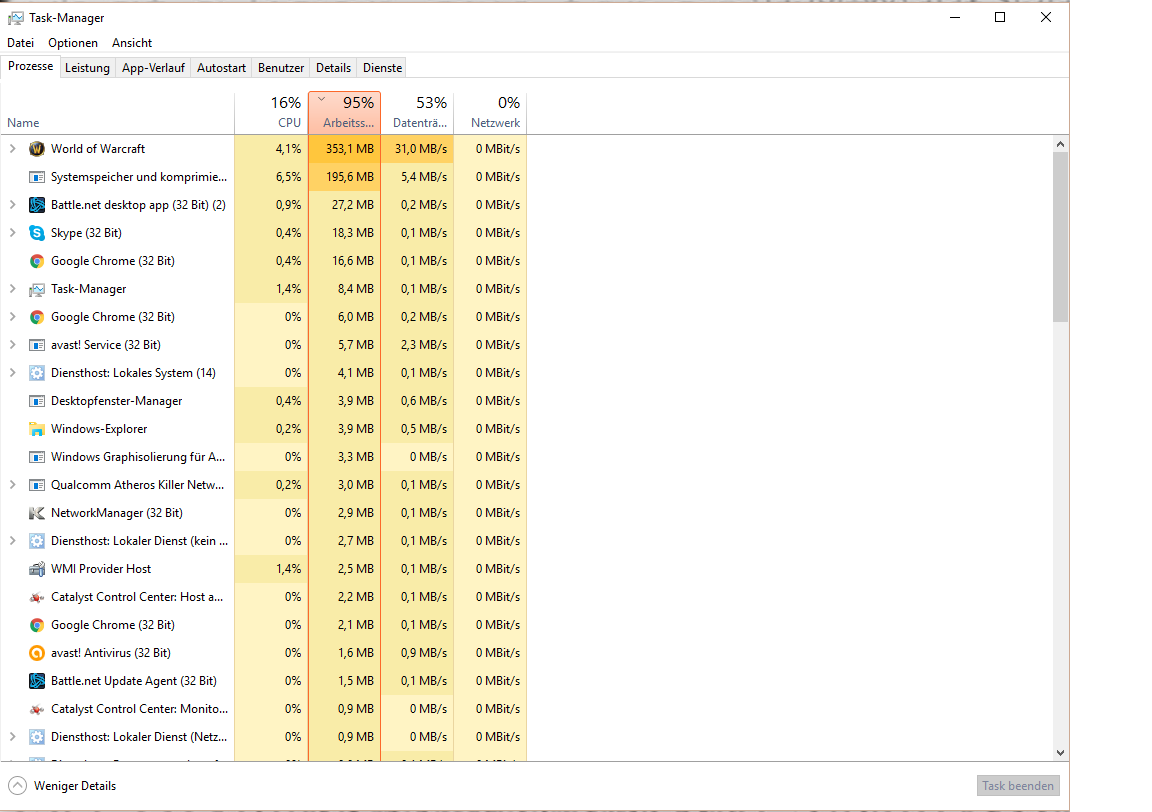Click the Skype (32 Bit) process icon
This screenshot has height=812, width=1152.
37,233
